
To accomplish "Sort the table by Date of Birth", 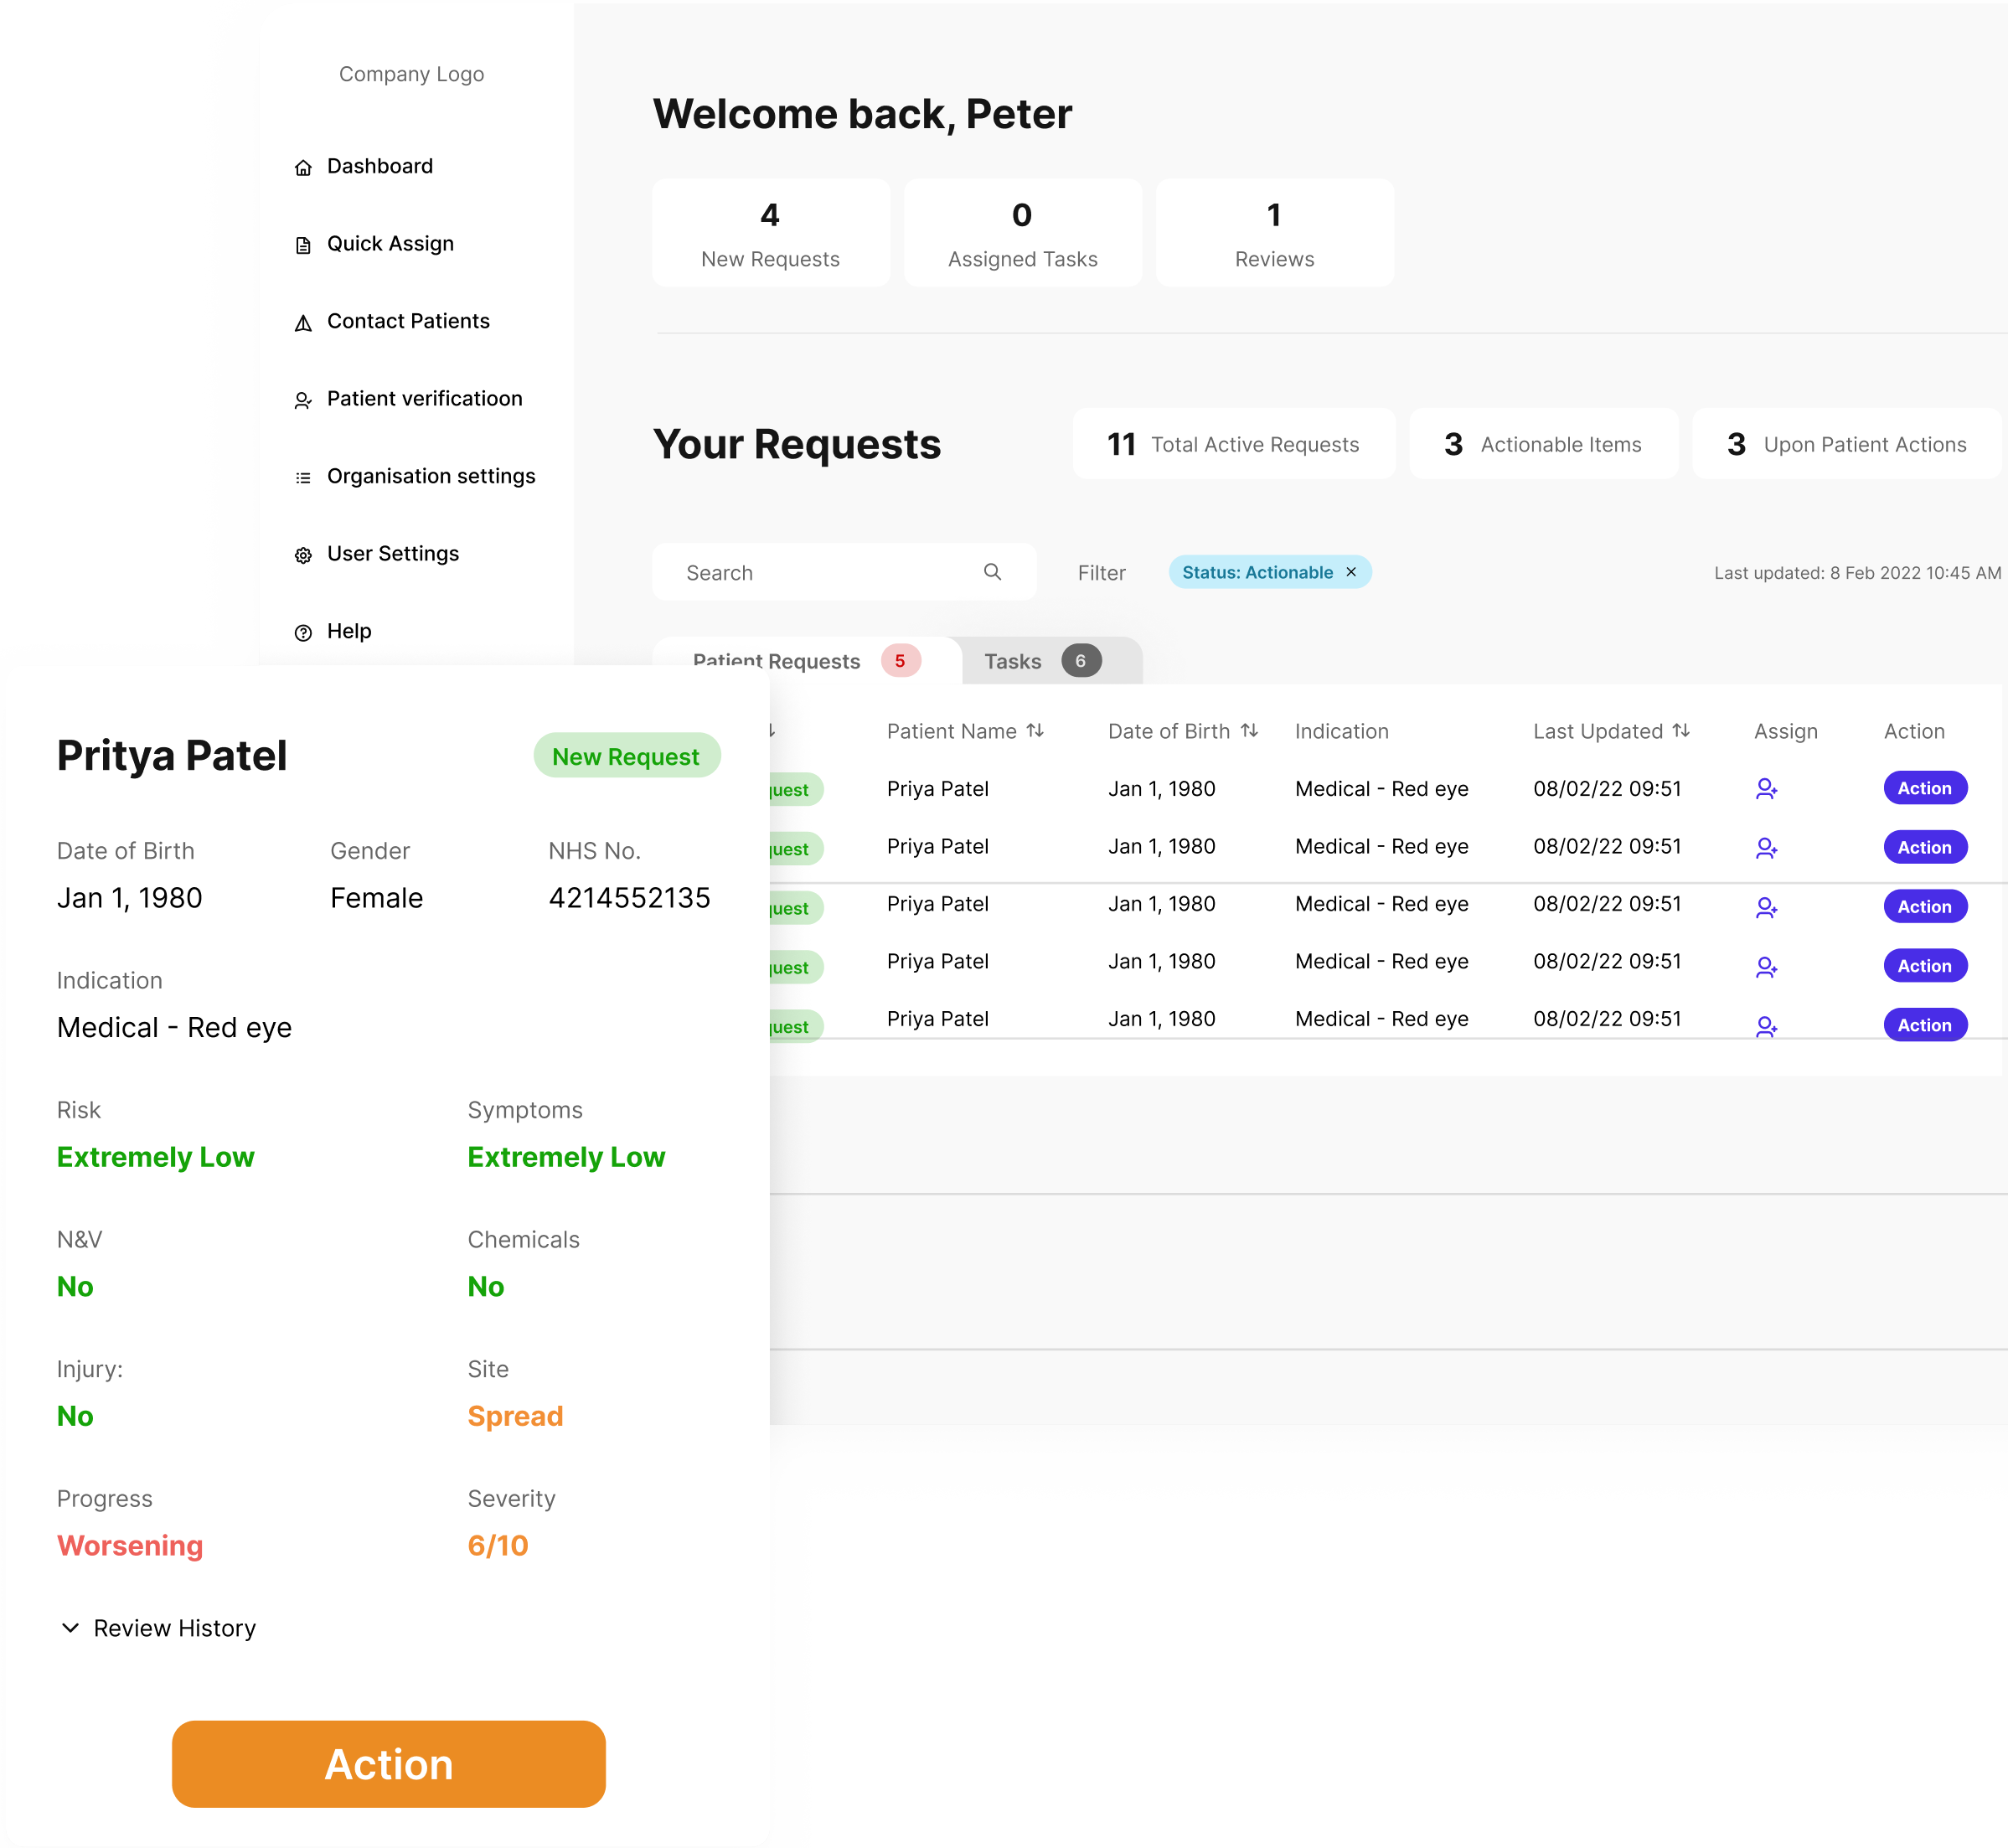I will pos(1249,731).
